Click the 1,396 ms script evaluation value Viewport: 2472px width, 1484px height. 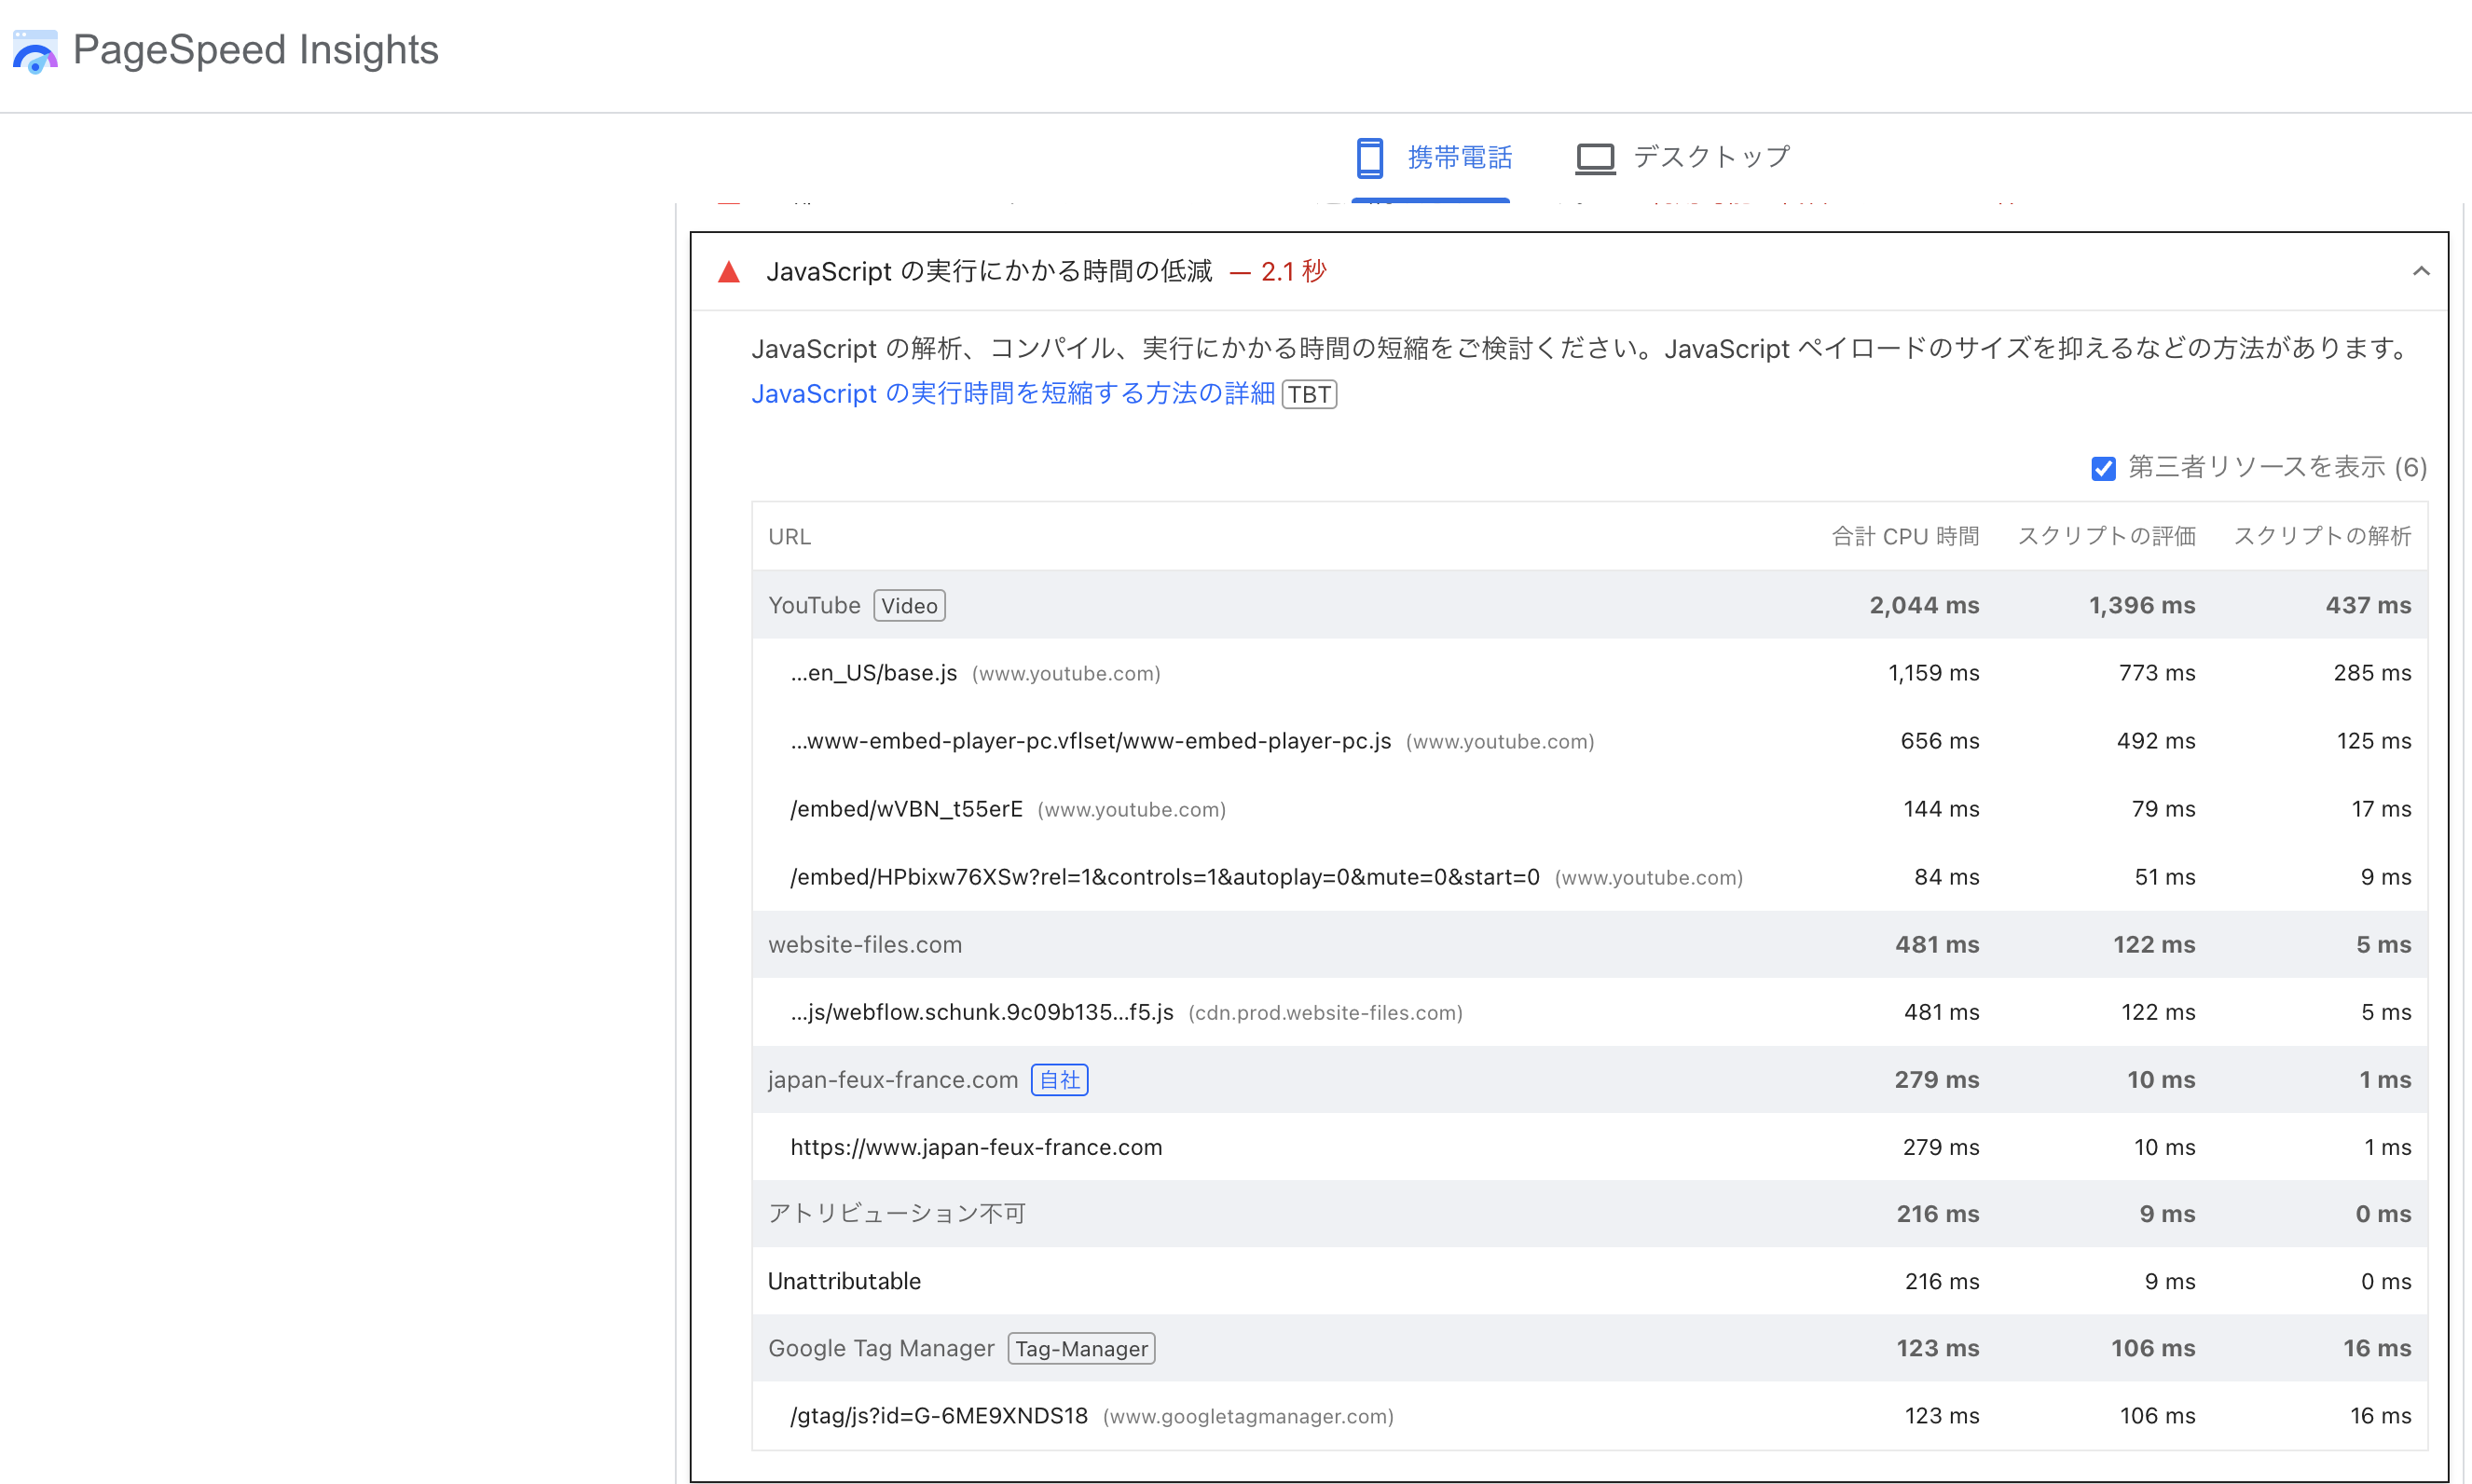(x=2142, y=606)
